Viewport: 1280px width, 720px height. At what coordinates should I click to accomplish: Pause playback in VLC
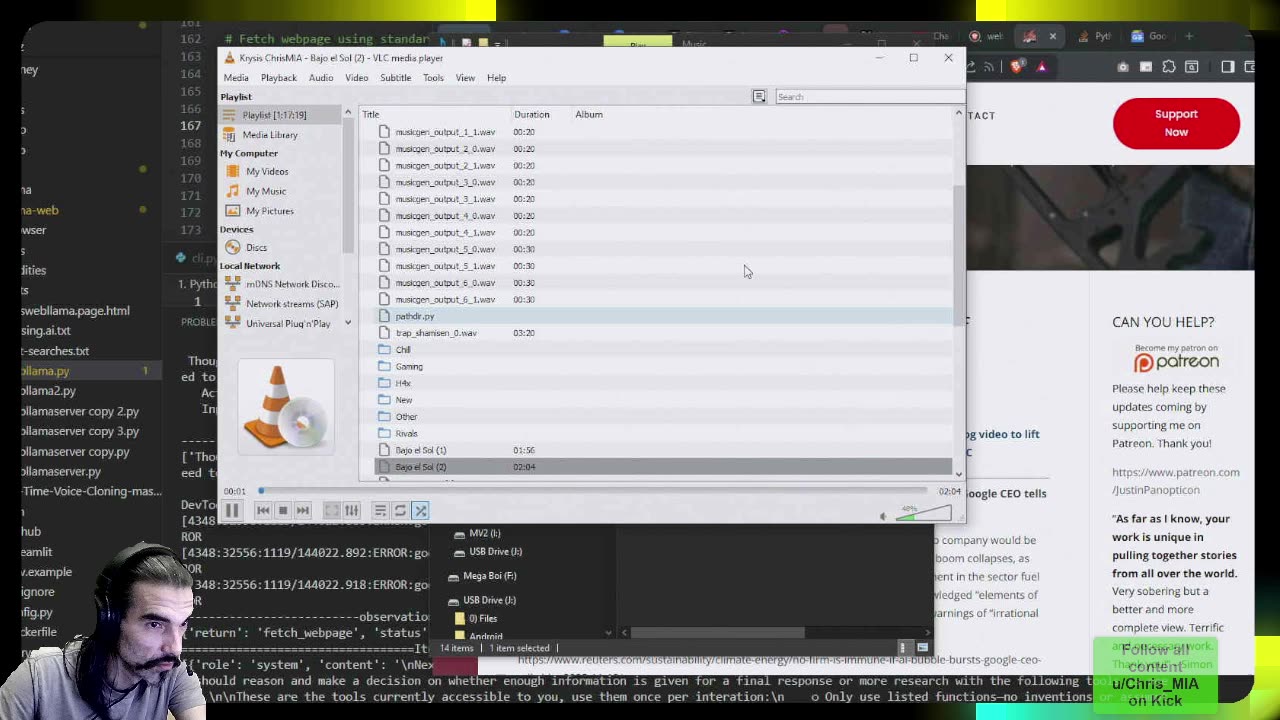click(x=232, y=511)
